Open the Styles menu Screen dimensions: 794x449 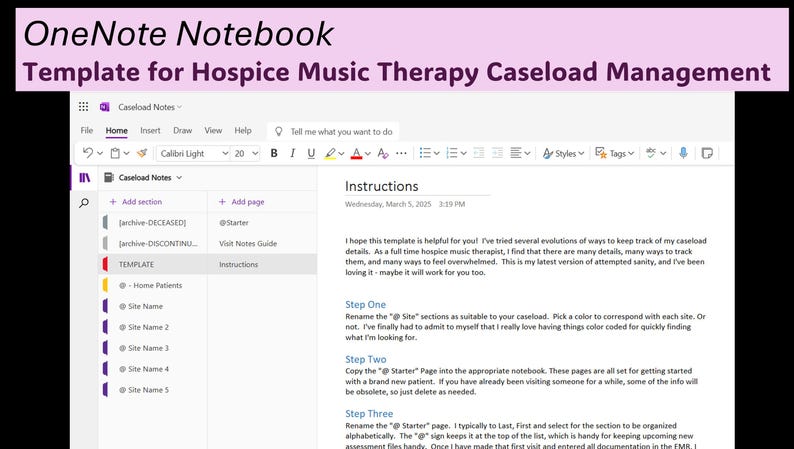point(563,153)
